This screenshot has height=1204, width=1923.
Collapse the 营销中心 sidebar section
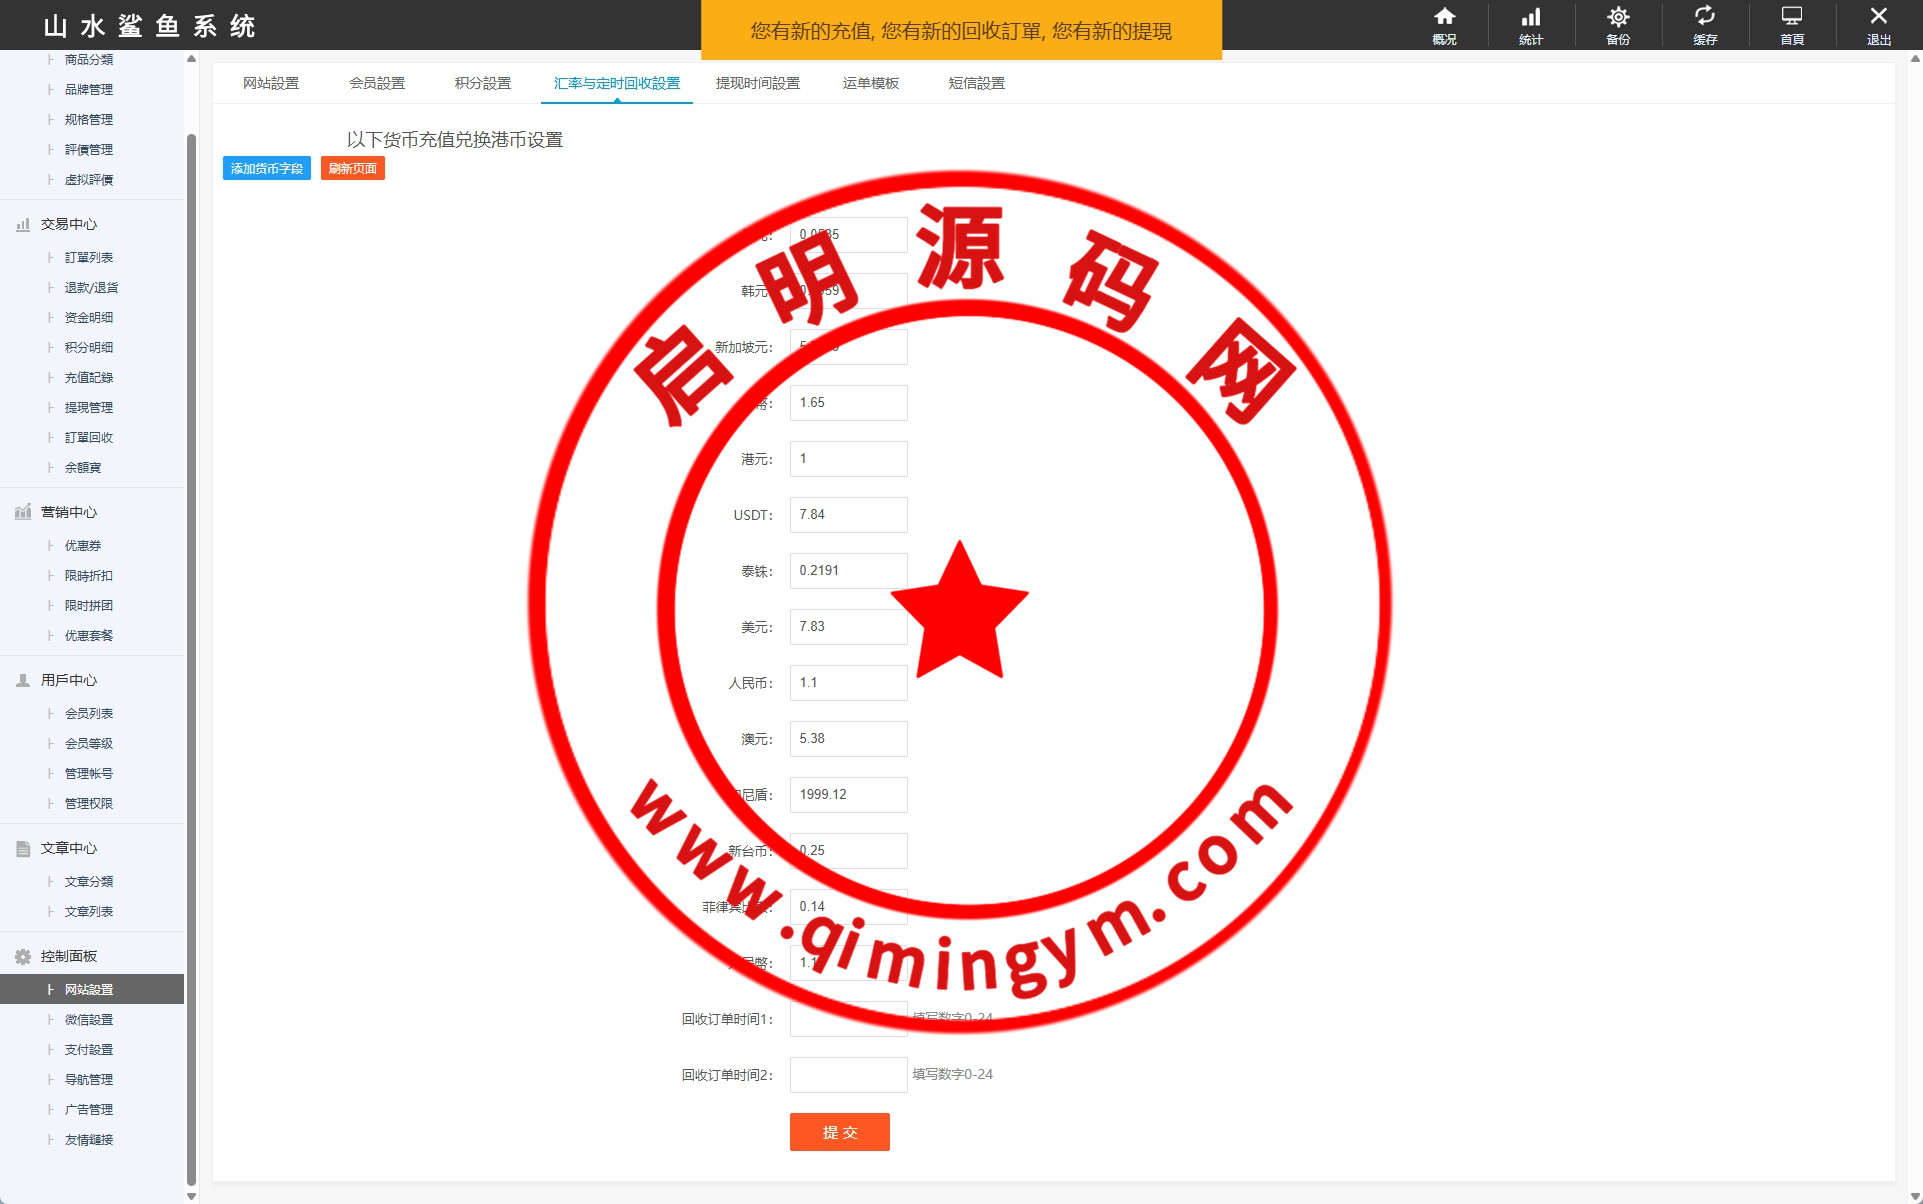coord(68,512)
